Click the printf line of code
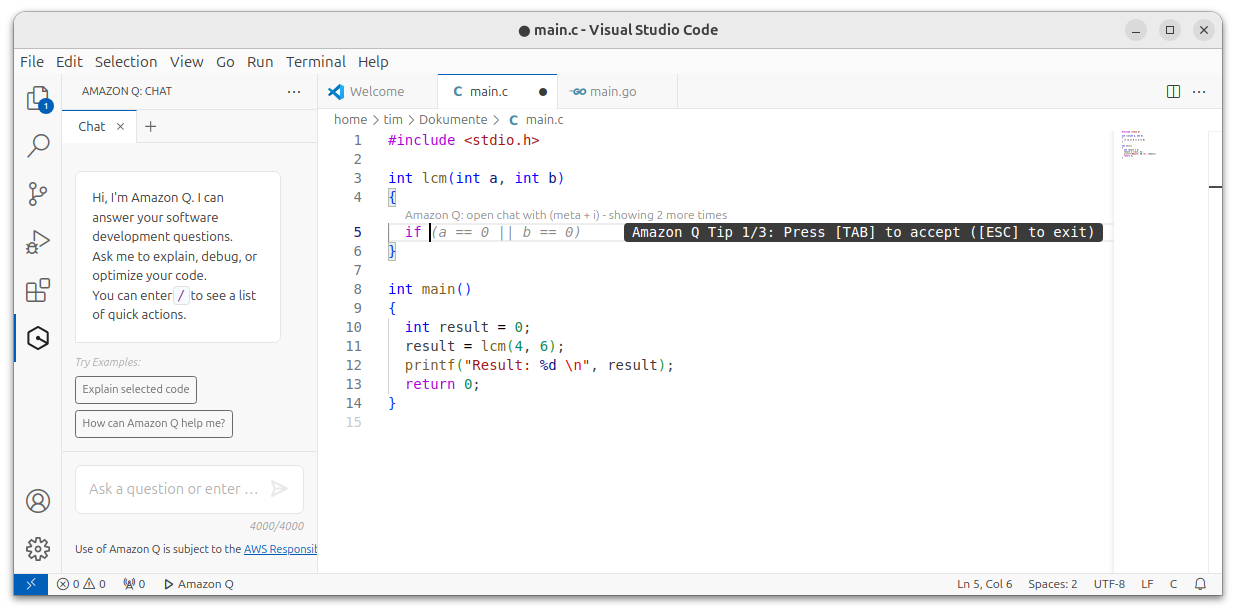Screen dimensions: 1236x612 (540, 365)
